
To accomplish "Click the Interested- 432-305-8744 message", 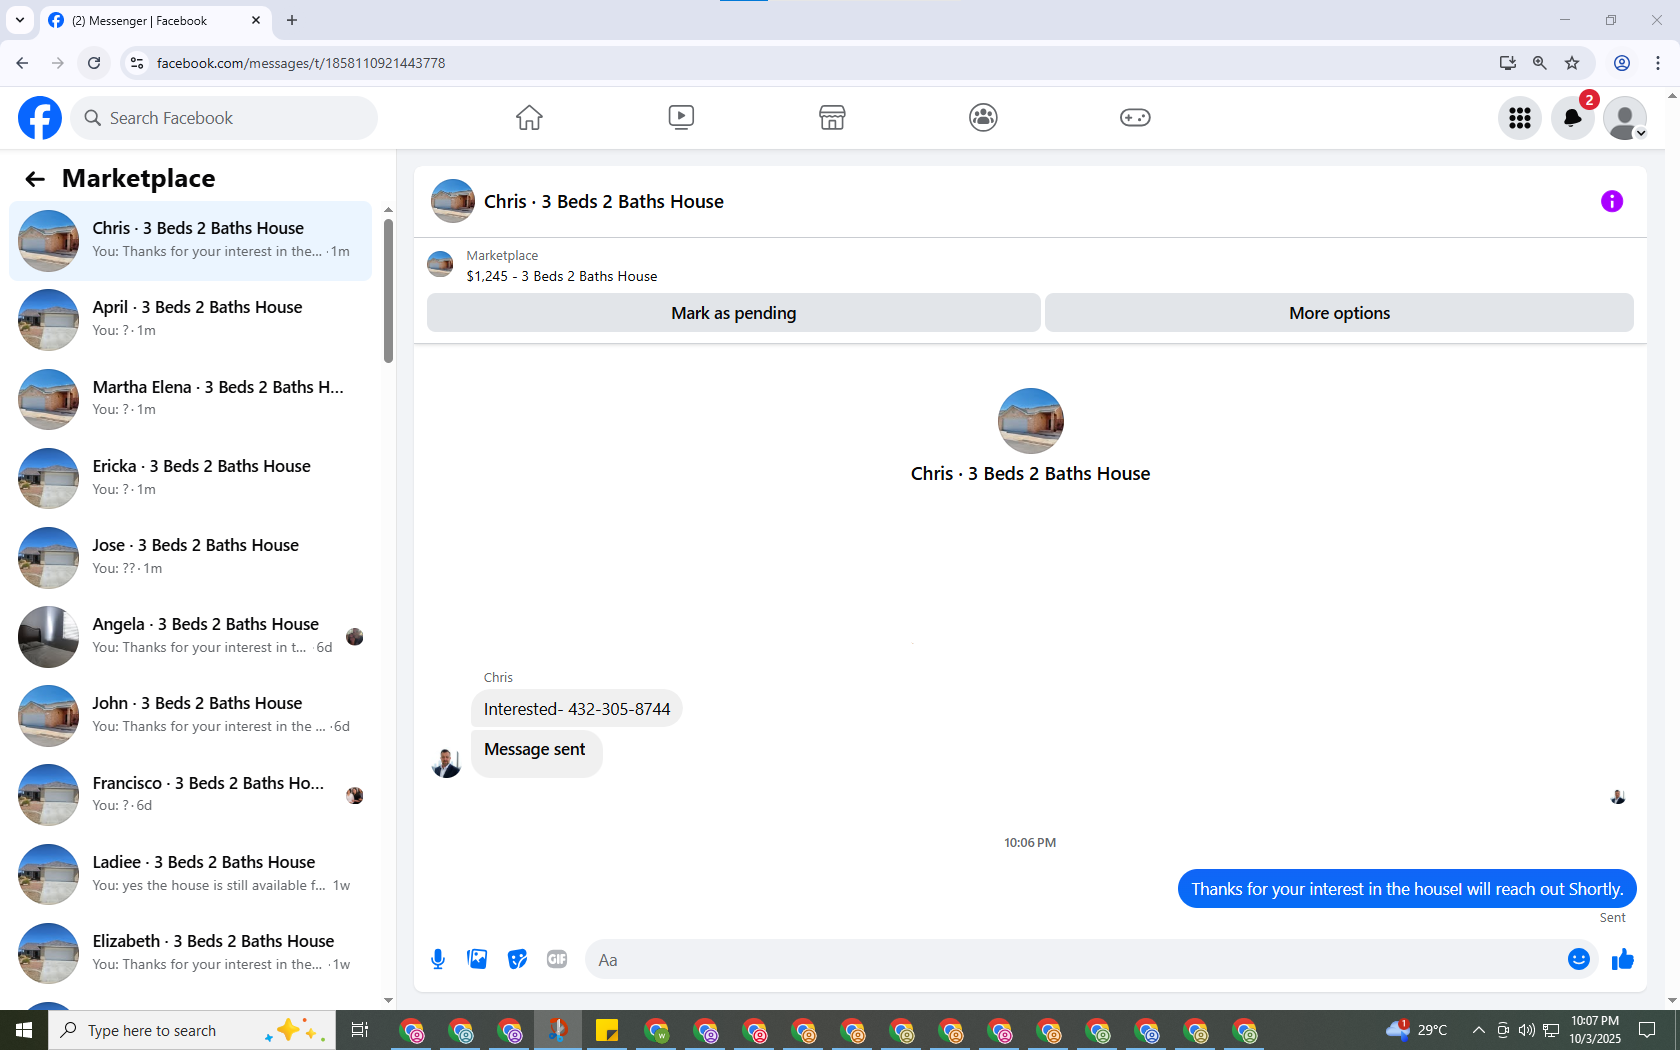I will (x=577, y=709).
